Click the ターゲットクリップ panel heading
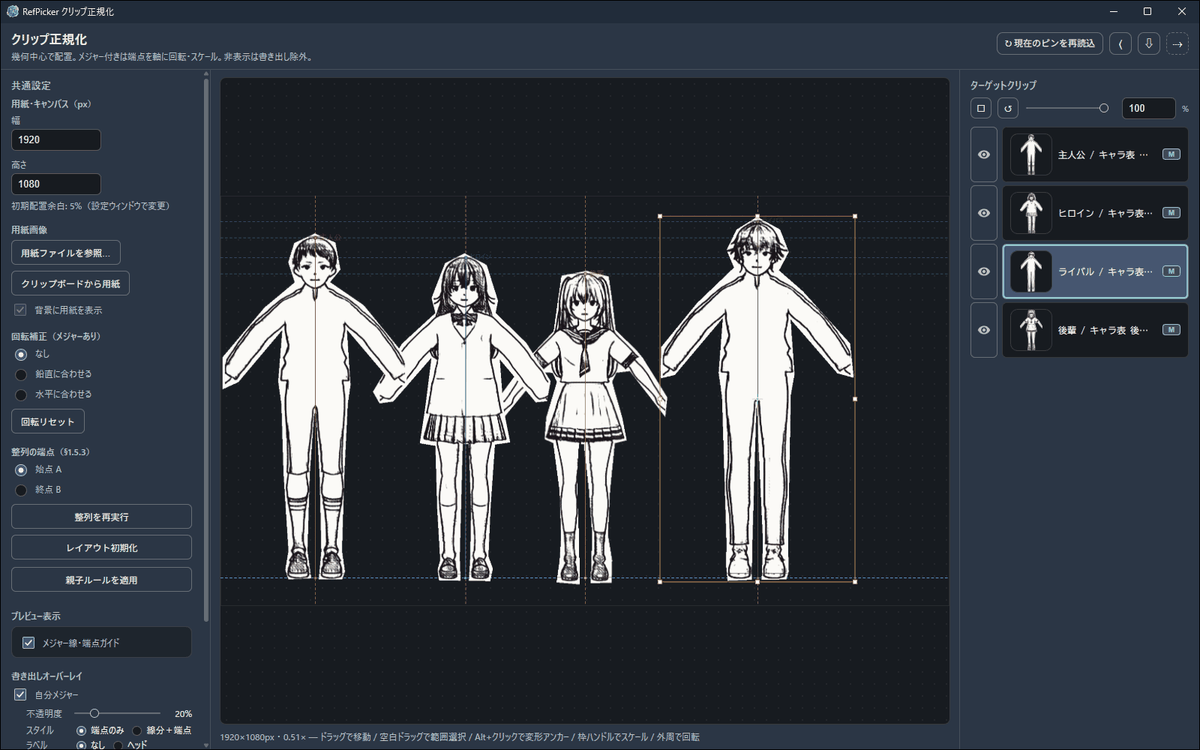The width and height of the screenshot is (1200, 750). click(1003, 86)
